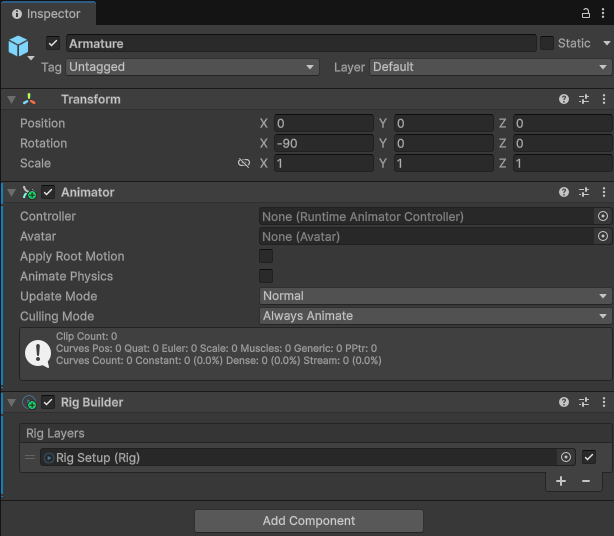Collapse the Transform component foldout
Viewport: 614px width, 536px height.
click(x=11, y=99)
